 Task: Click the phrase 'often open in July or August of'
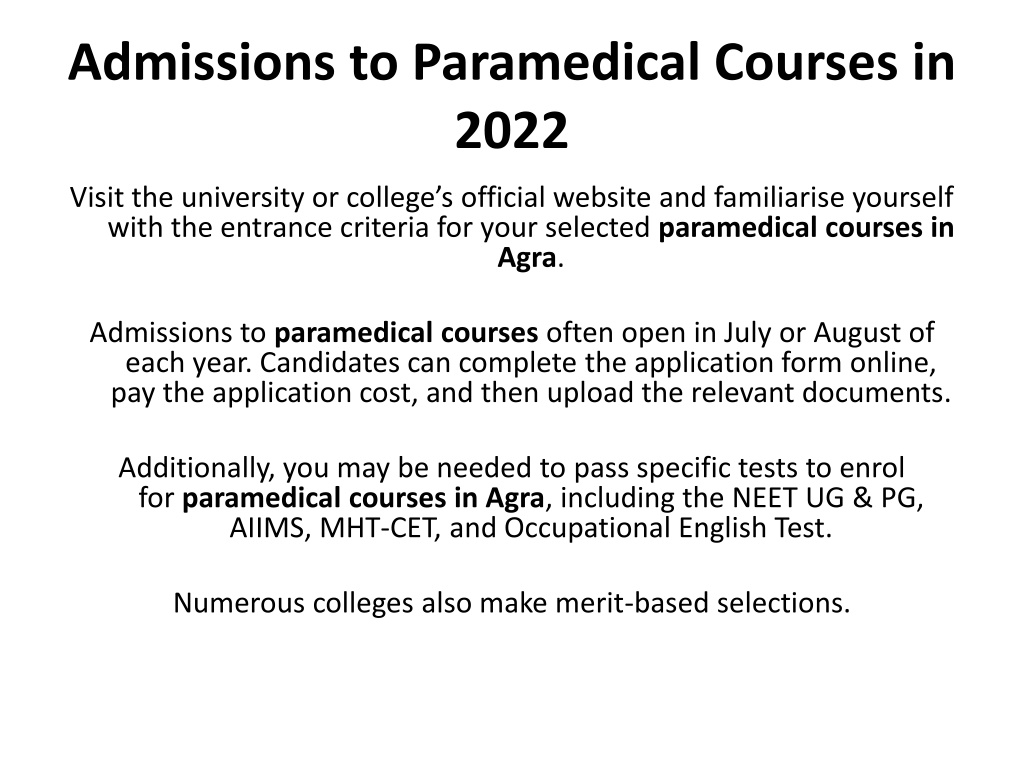pyautogui.click(x=740, y=333)
